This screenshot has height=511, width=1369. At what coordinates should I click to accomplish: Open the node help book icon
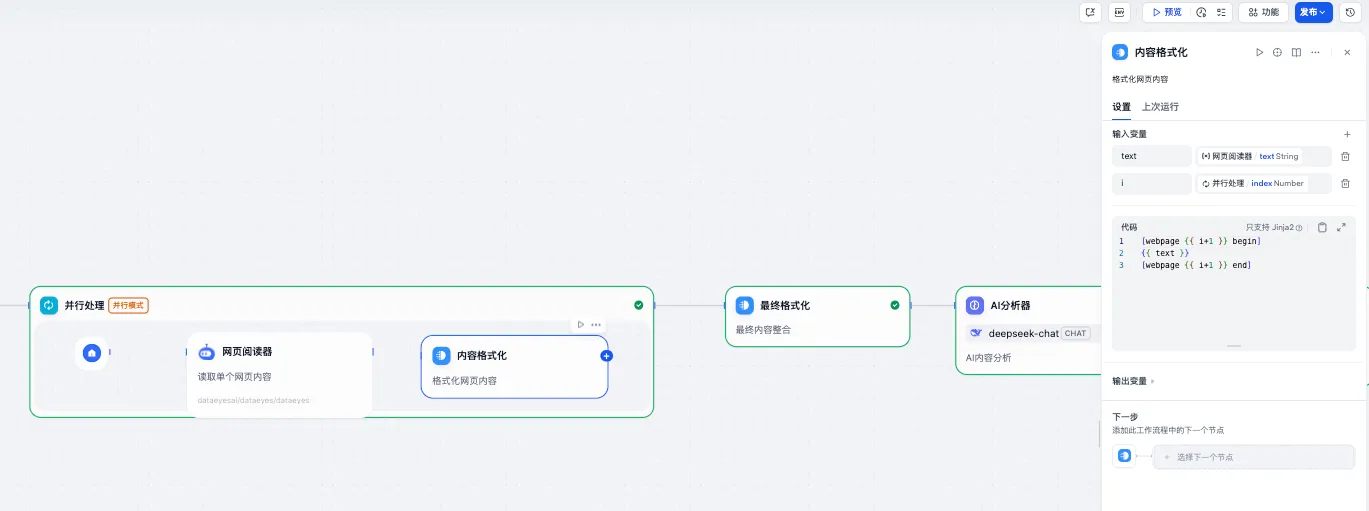coord(1296,52)
